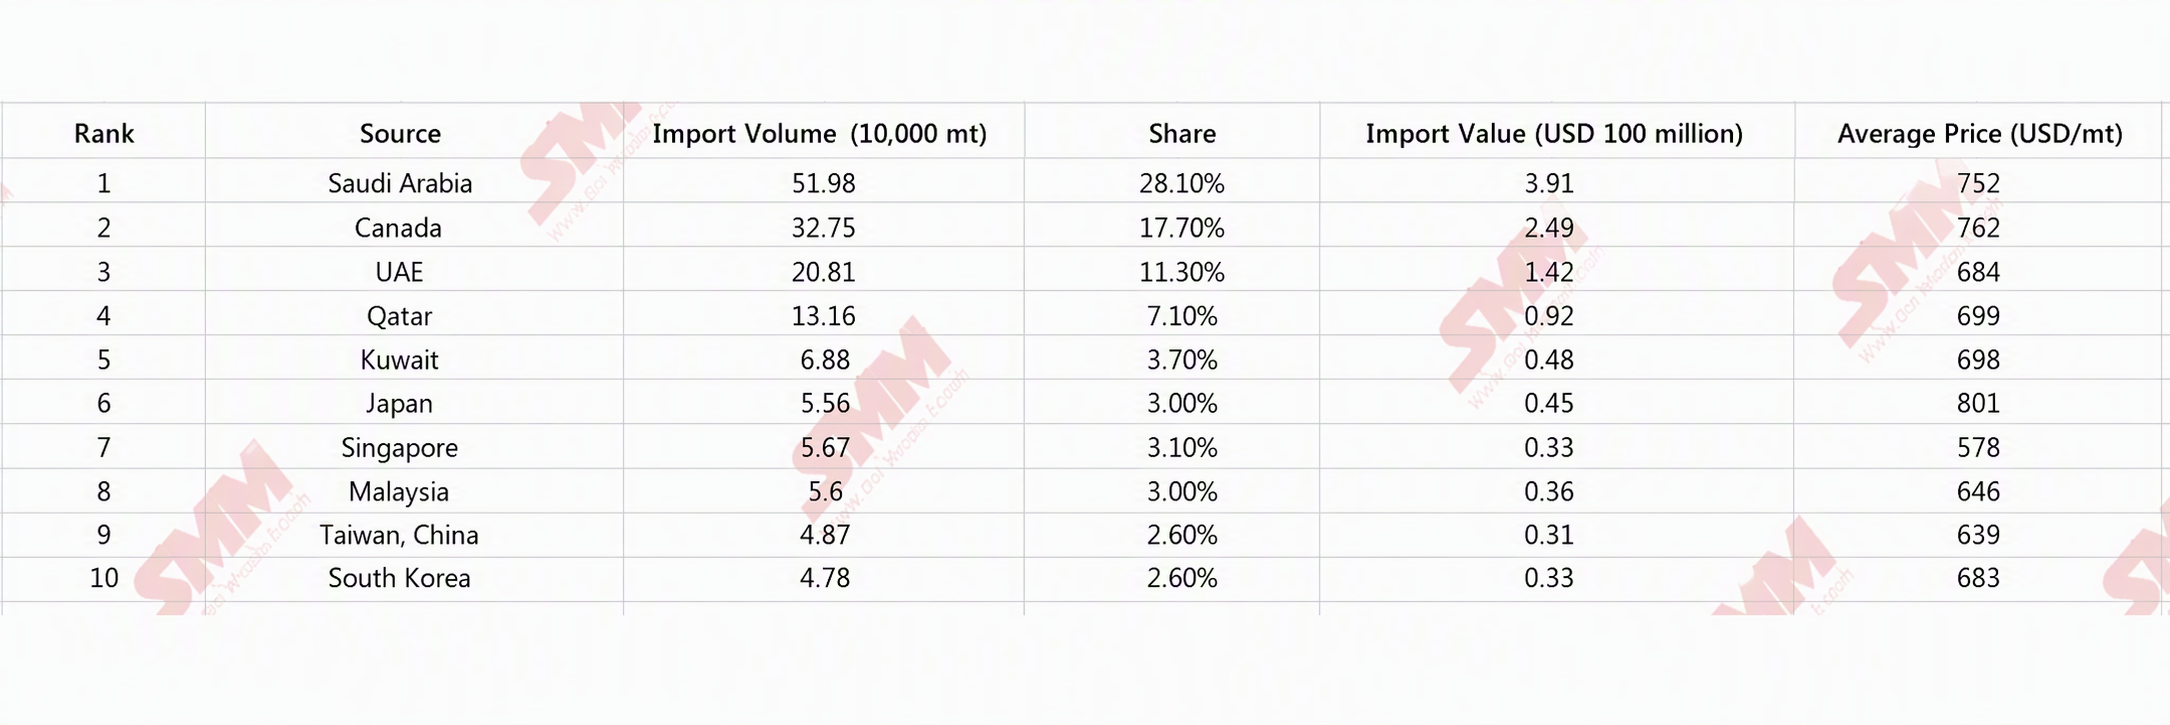The image size is (2170, 725).
Task: Select the Qatar cell
Action: point(399,316)
